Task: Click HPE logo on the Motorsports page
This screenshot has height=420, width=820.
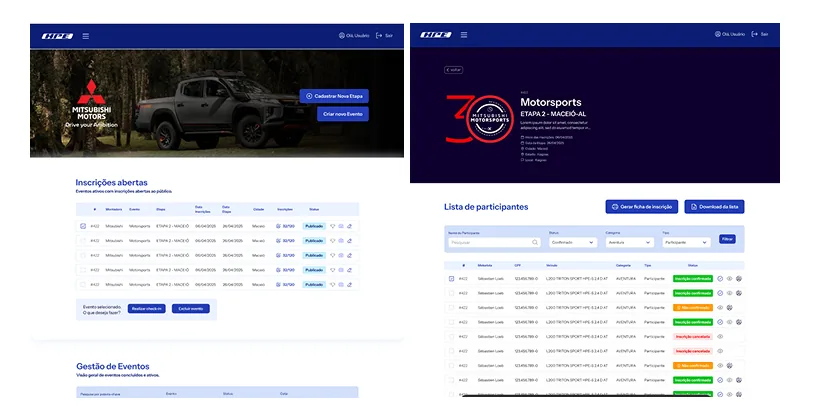Action: click(436, 35)
